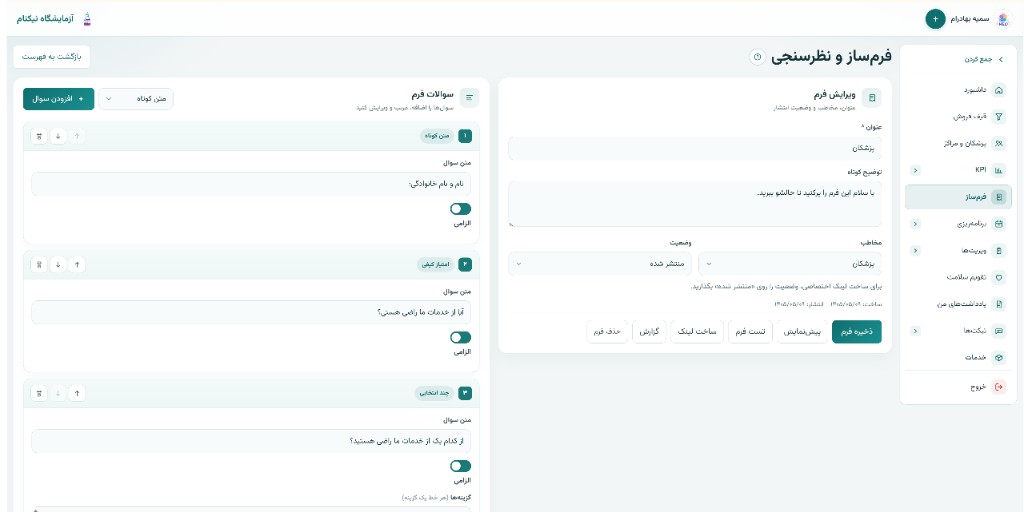
Task: Click question 1 text field نام و نام خانوادگی
Action: click(251, 184)
